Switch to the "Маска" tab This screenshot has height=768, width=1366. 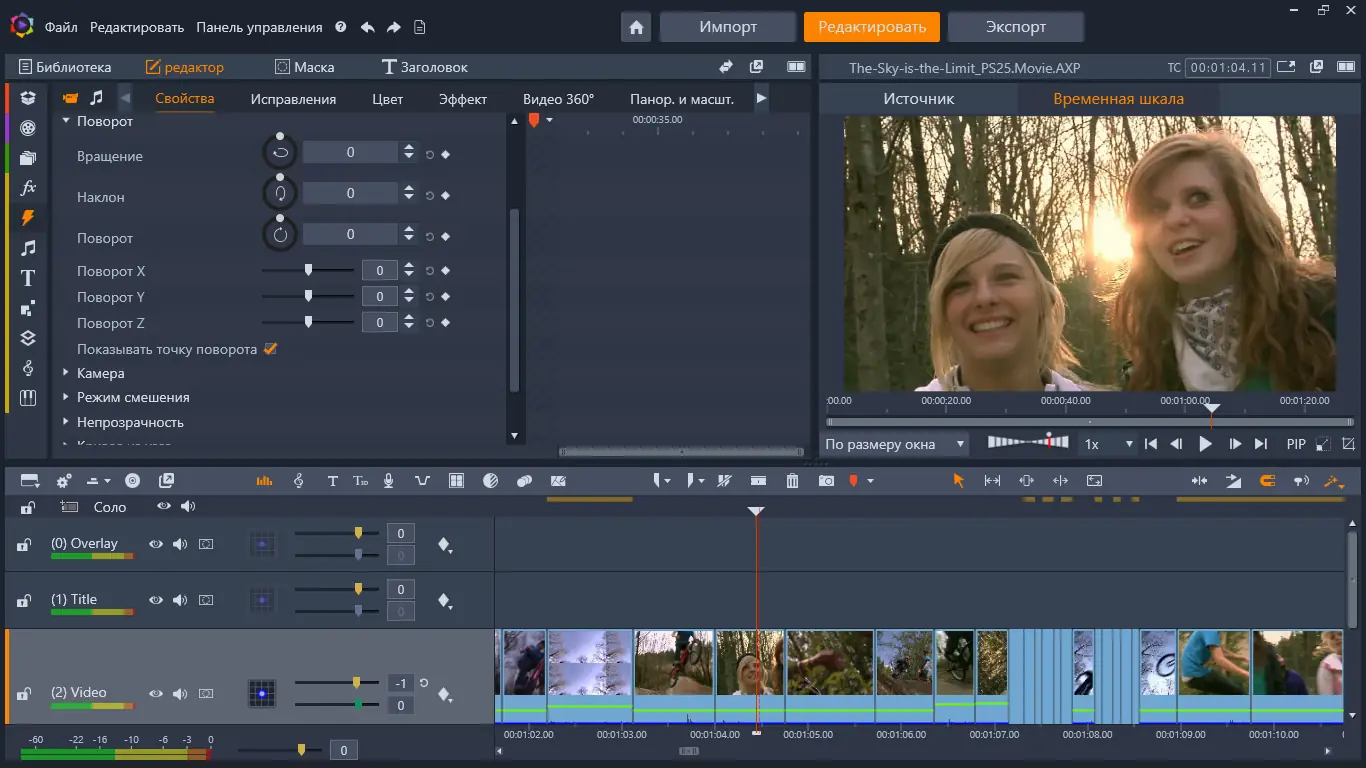pyautogui.click(x=304, y=67)
